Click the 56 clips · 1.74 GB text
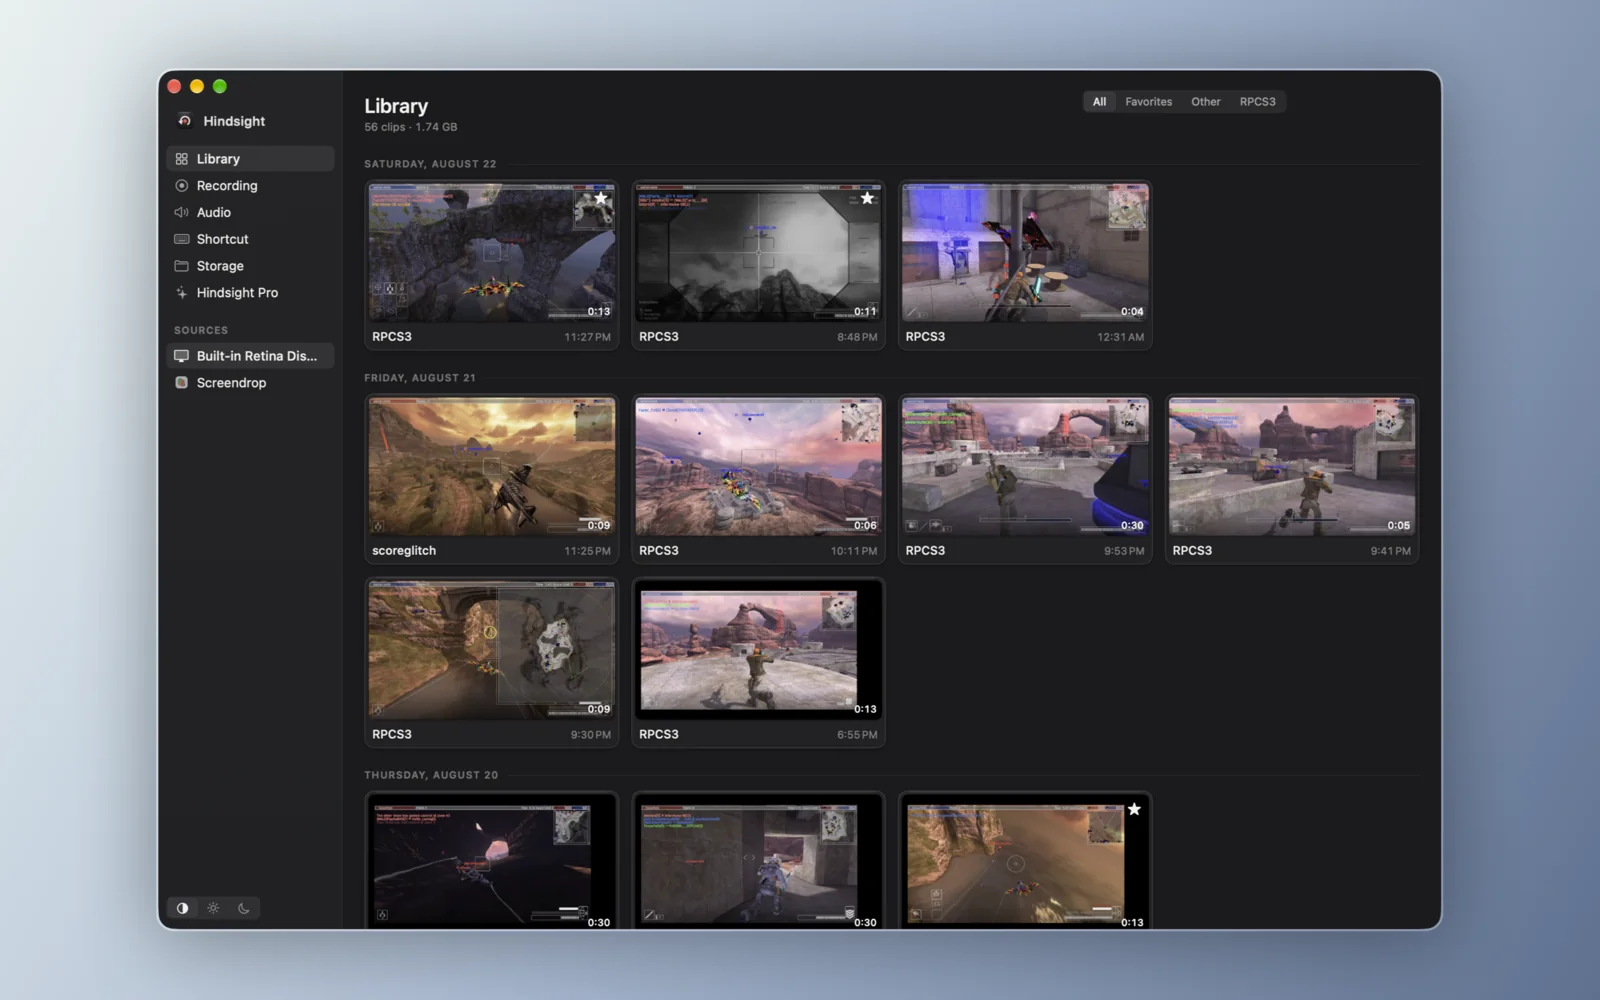This screenshot has height=1000, width=1600. [411, 127]
